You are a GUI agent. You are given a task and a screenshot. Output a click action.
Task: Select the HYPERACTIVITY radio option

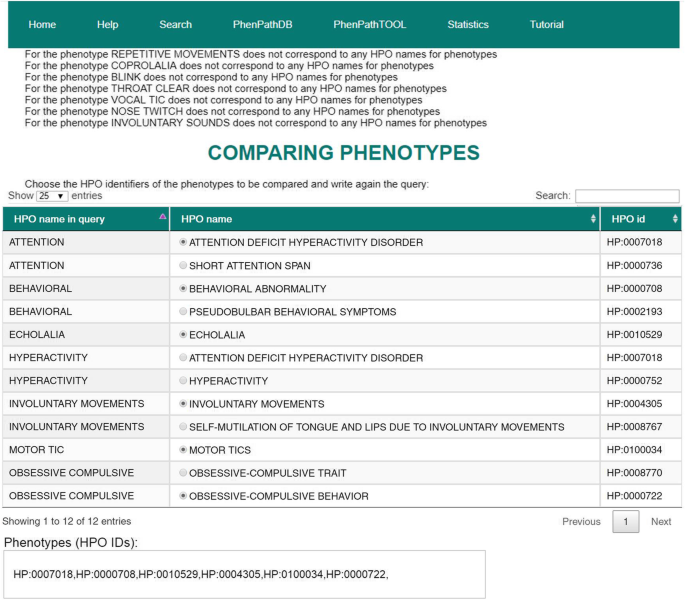click(x=182, y=381)
